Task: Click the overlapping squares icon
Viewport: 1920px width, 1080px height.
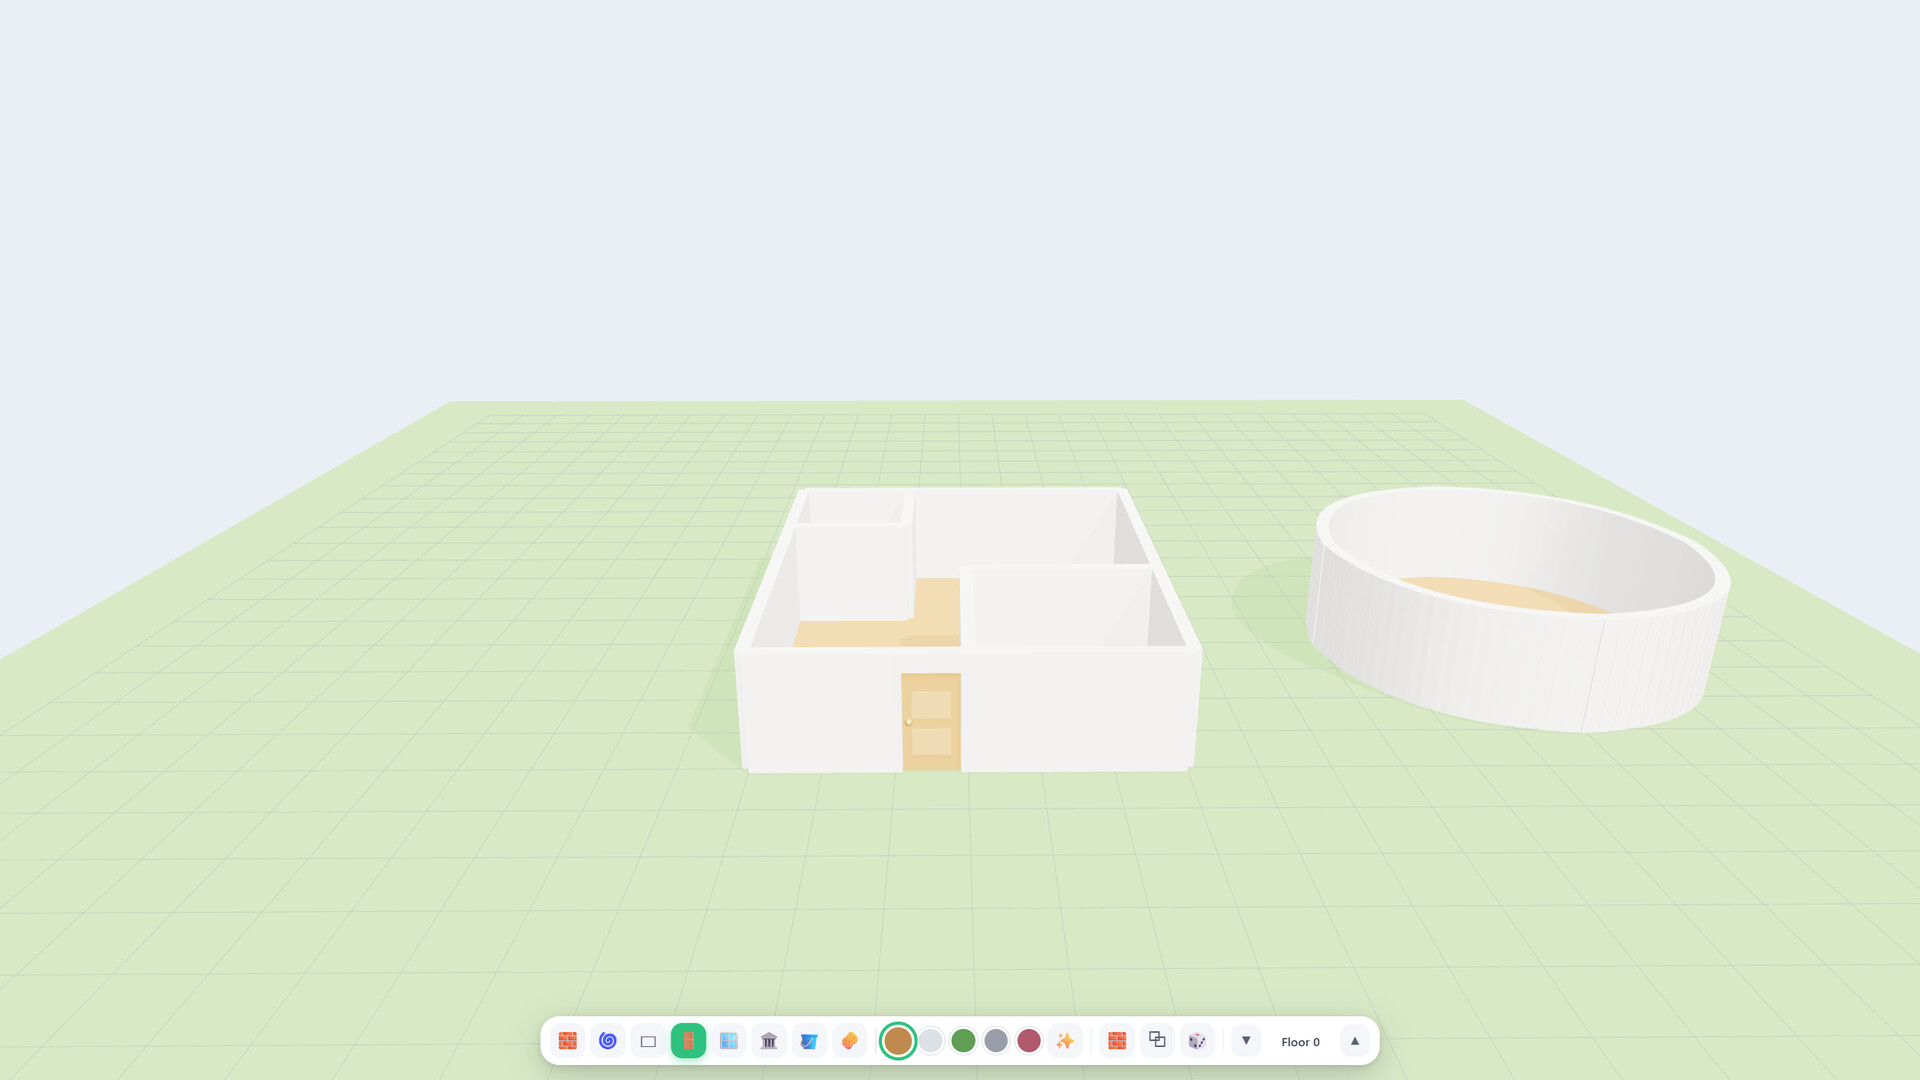Action: point(1157,1041)
